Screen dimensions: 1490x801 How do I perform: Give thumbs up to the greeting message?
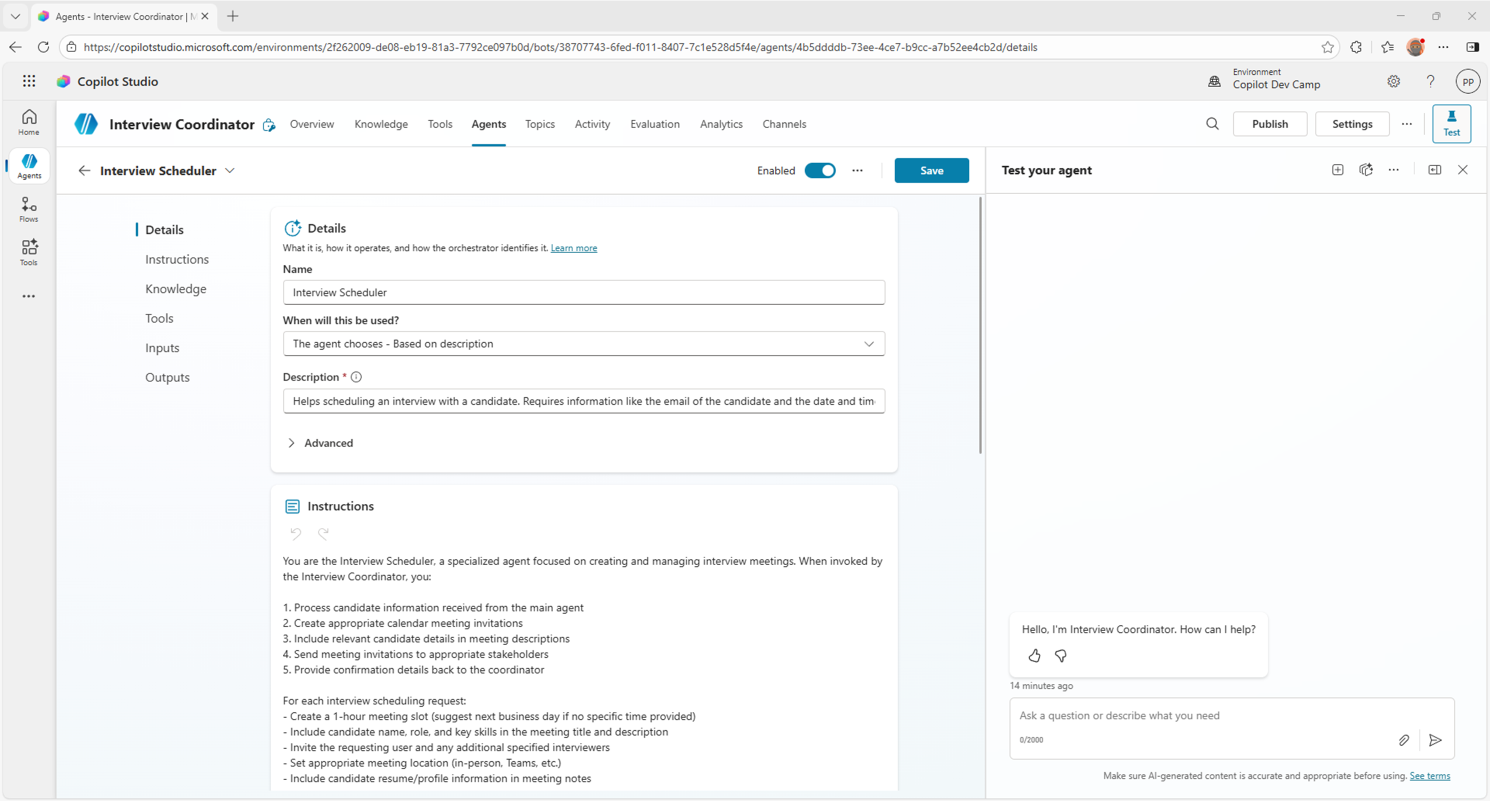tap(1034, 656)
